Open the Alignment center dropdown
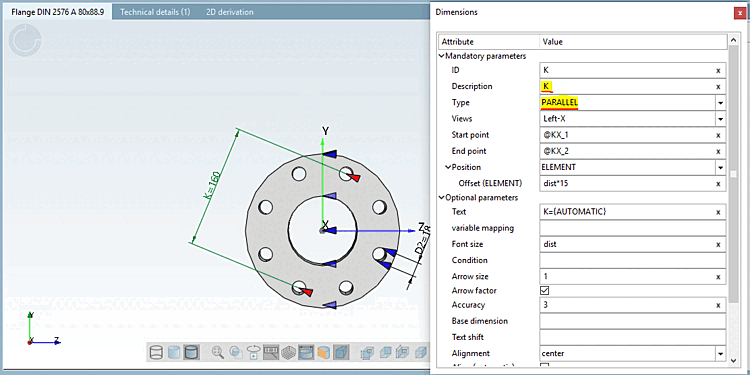This screenshot has height=375, width=750. point(720,354)
